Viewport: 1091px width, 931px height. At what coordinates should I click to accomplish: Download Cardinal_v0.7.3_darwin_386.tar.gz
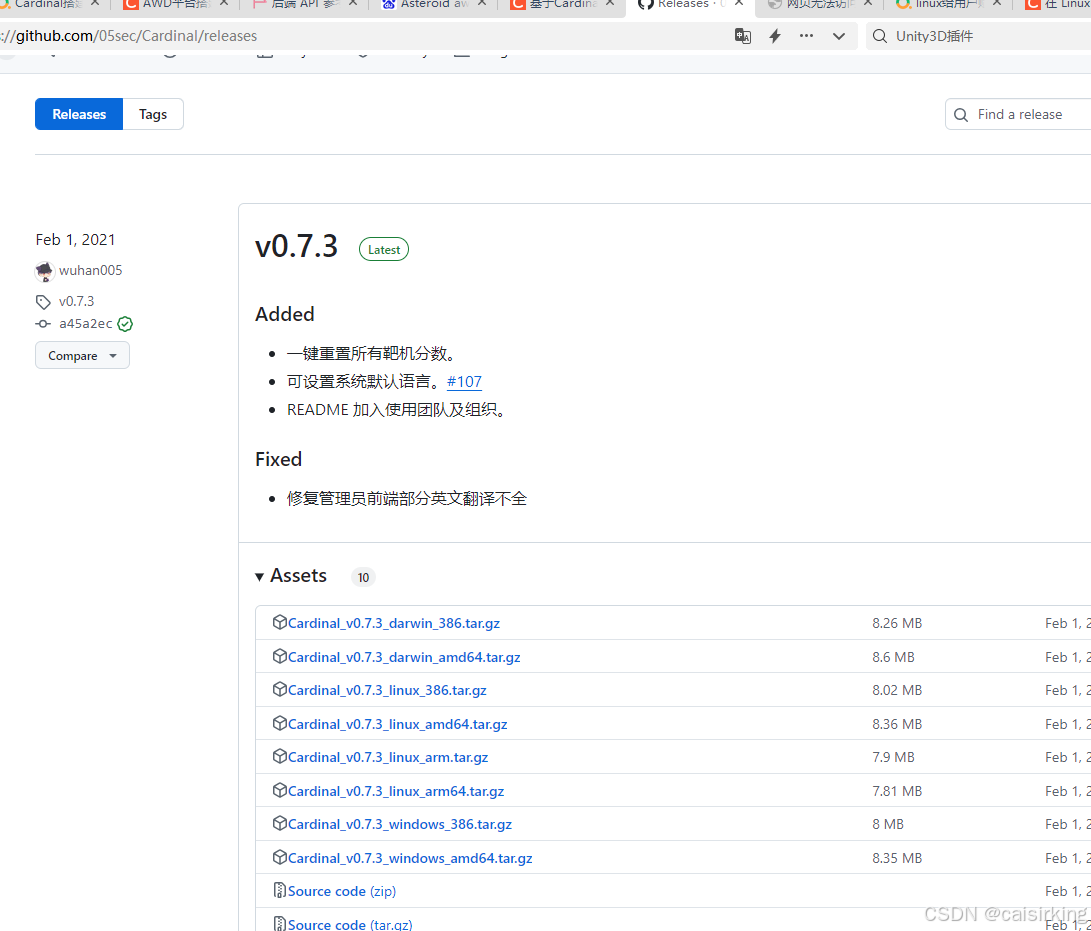pyautogui.click(x=394, y=623)
